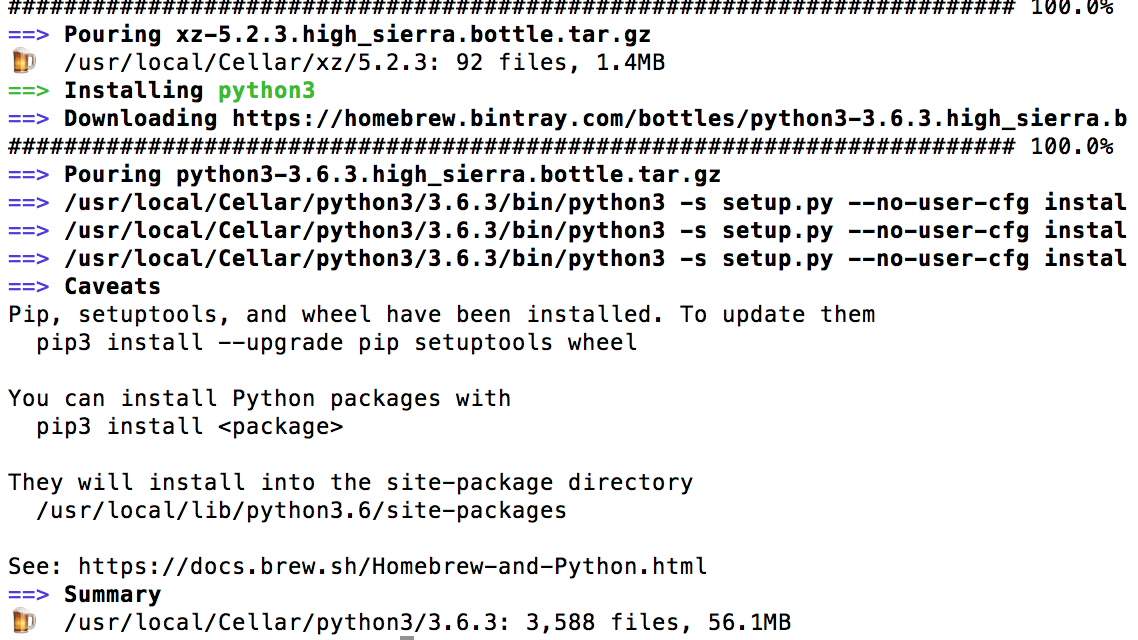Image resolution: width=1138 pixels, height=640 pixels.
Task: Click the /usr/local/Cellar/xz/5.2.3 path text
Action: tap(252, 63)
